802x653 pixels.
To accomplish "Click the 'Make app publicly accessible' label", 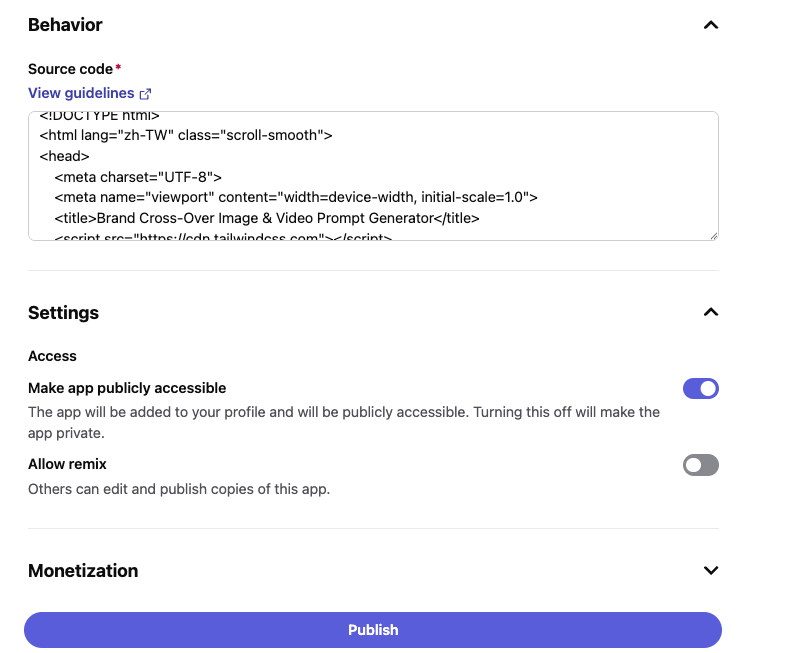I will pos(127,388).
